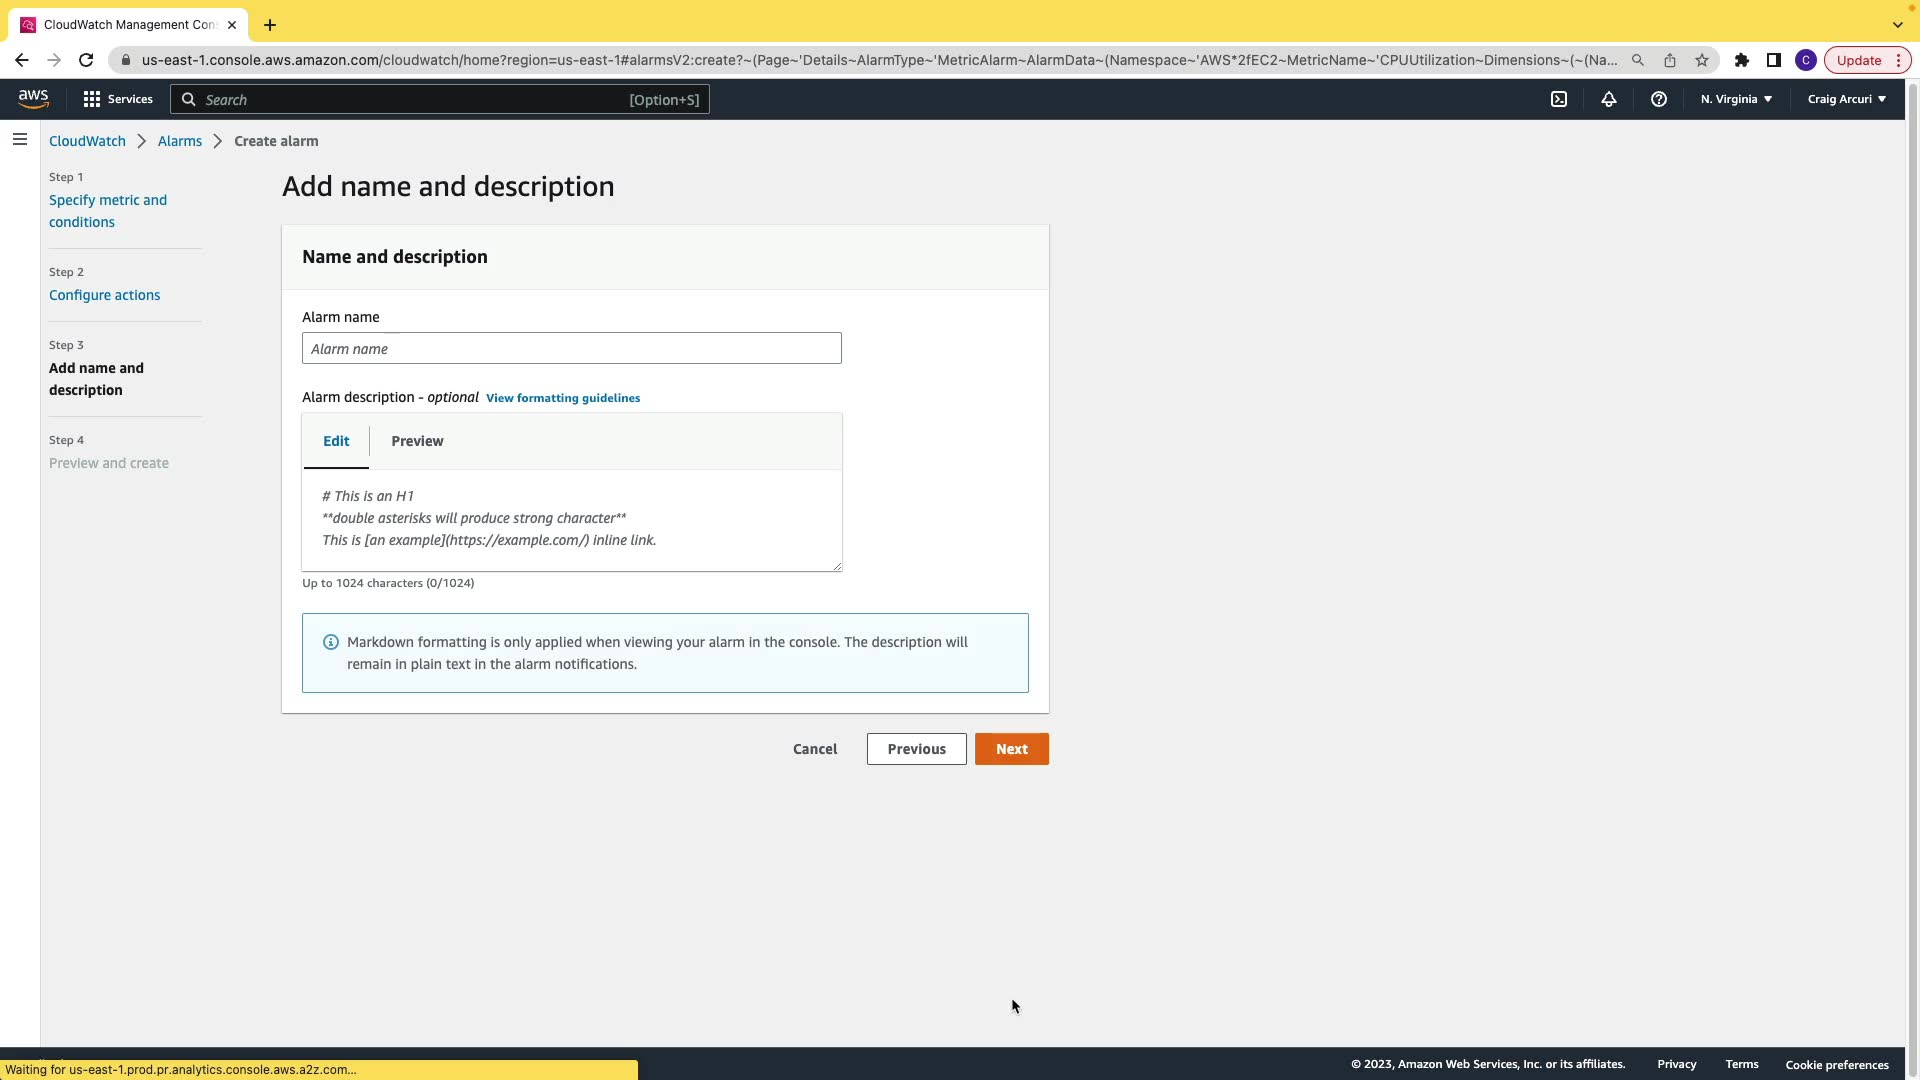Reload the page in browser
The width and height of the screenshot is (1920, 1080).
point(86,60)
